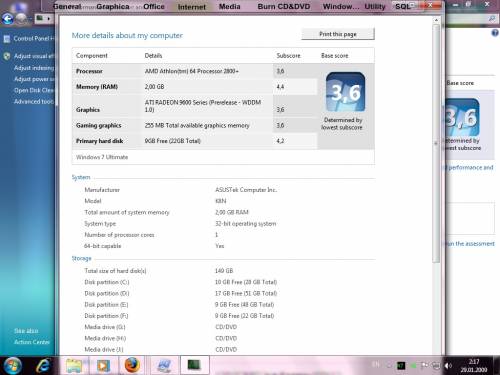This screenshot has width=500, height=375.
Task: Open the Windows Start orb
Action: (x=12, y=365)
